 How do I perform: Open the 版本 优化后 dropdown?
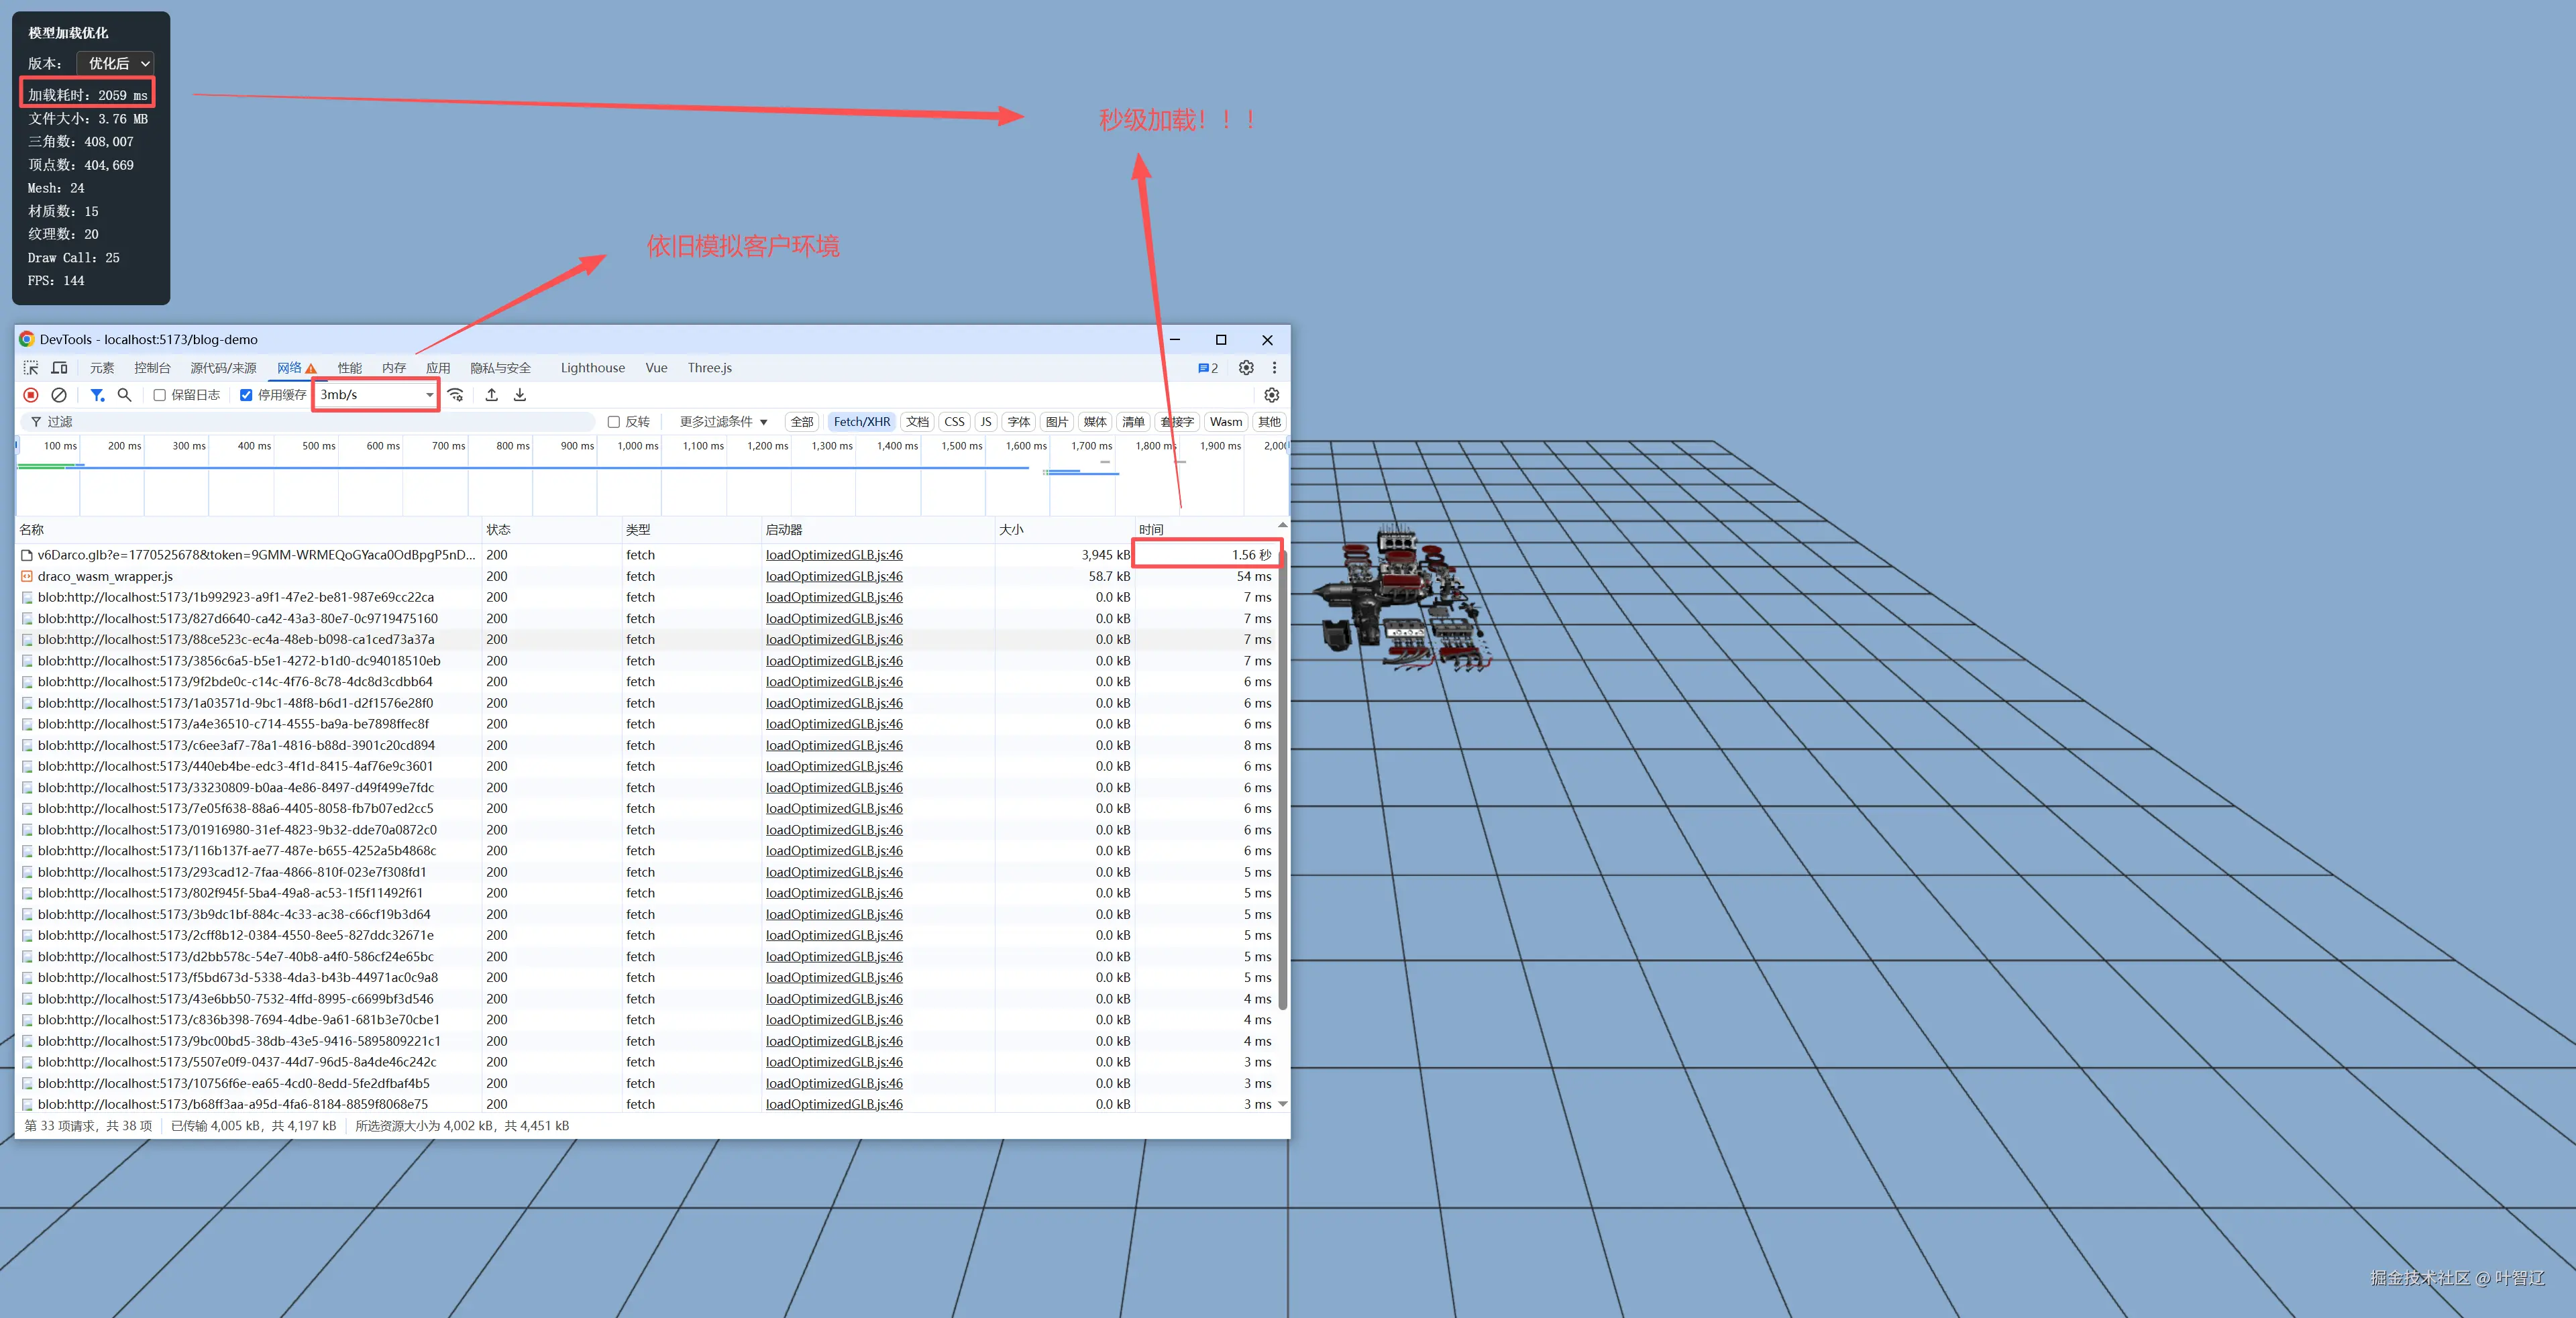(x=116, y=63)
